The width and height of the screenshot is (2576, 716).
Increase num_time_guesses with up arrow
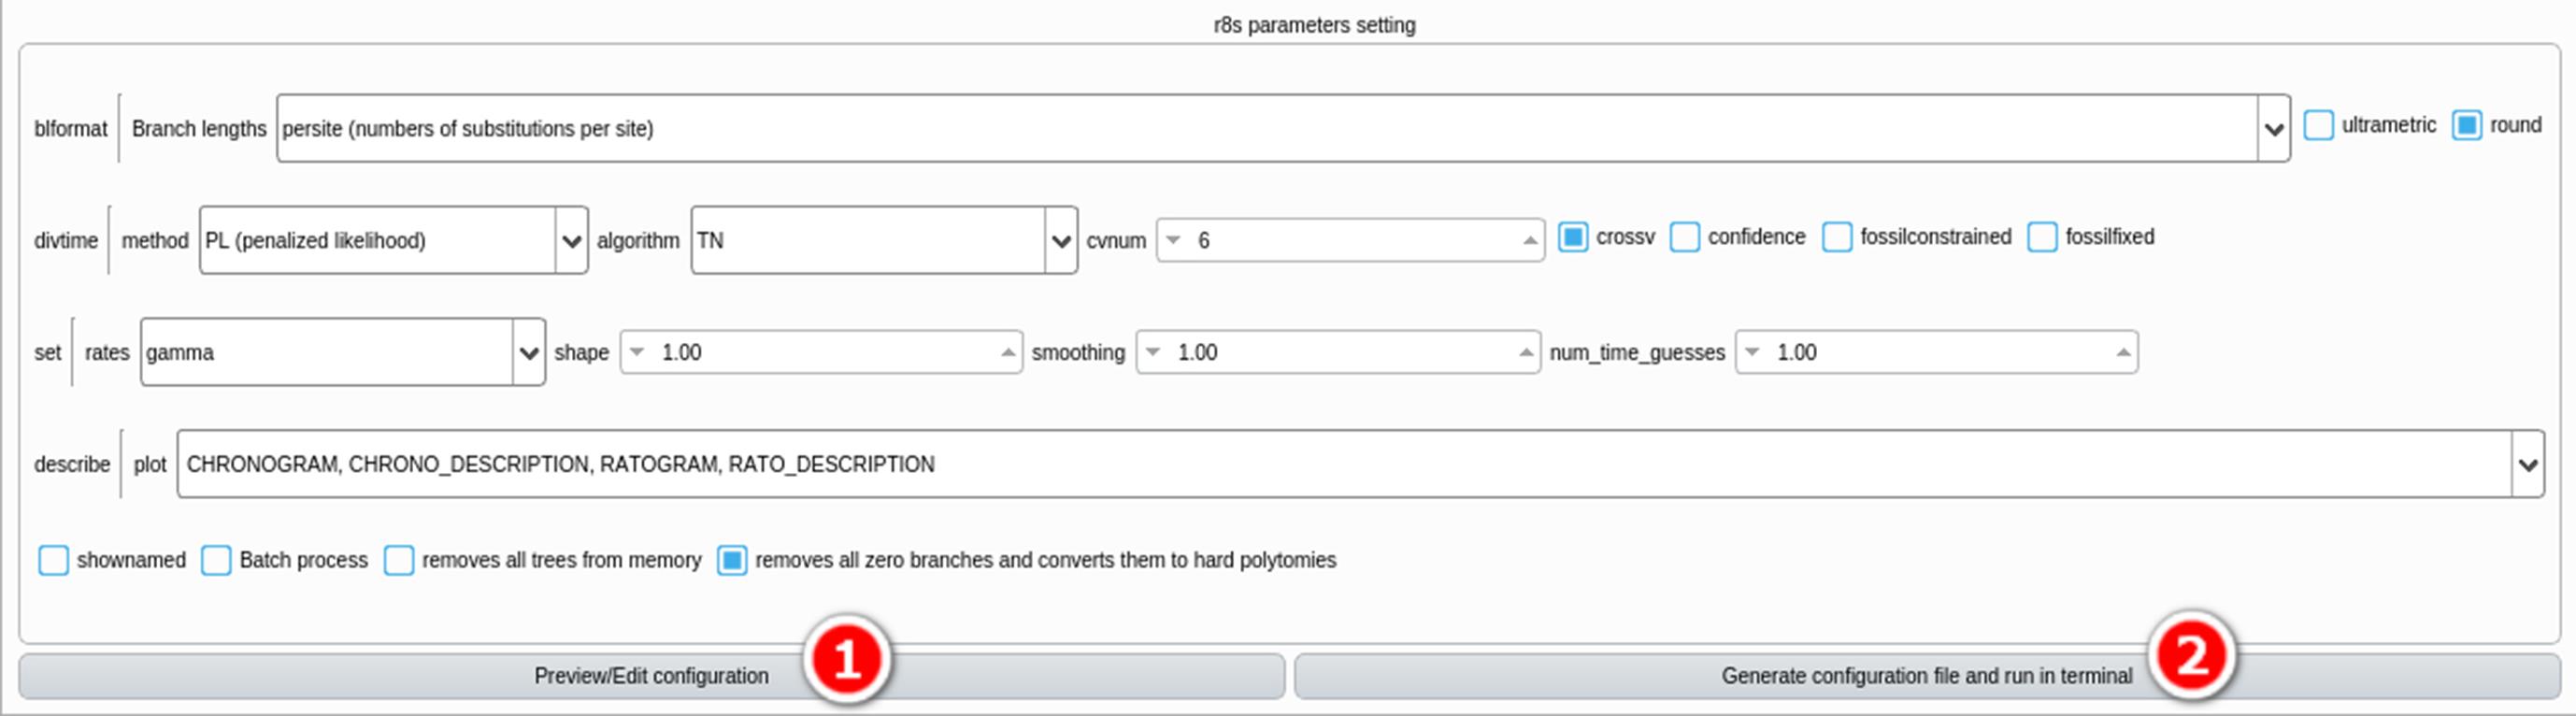[2123, 352]
